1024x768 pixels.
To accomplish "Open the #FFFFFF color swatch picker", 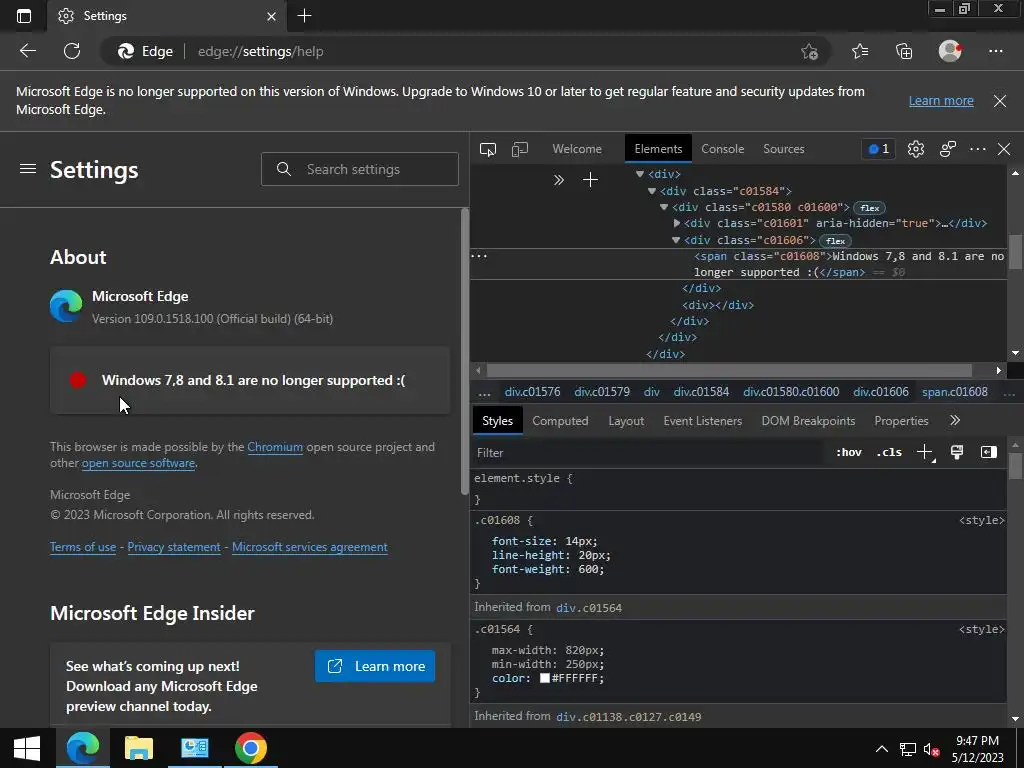I will point(545,679).
